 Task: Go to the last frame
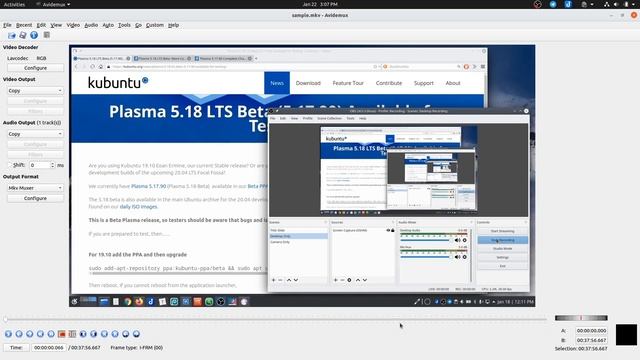coord(115,334)
